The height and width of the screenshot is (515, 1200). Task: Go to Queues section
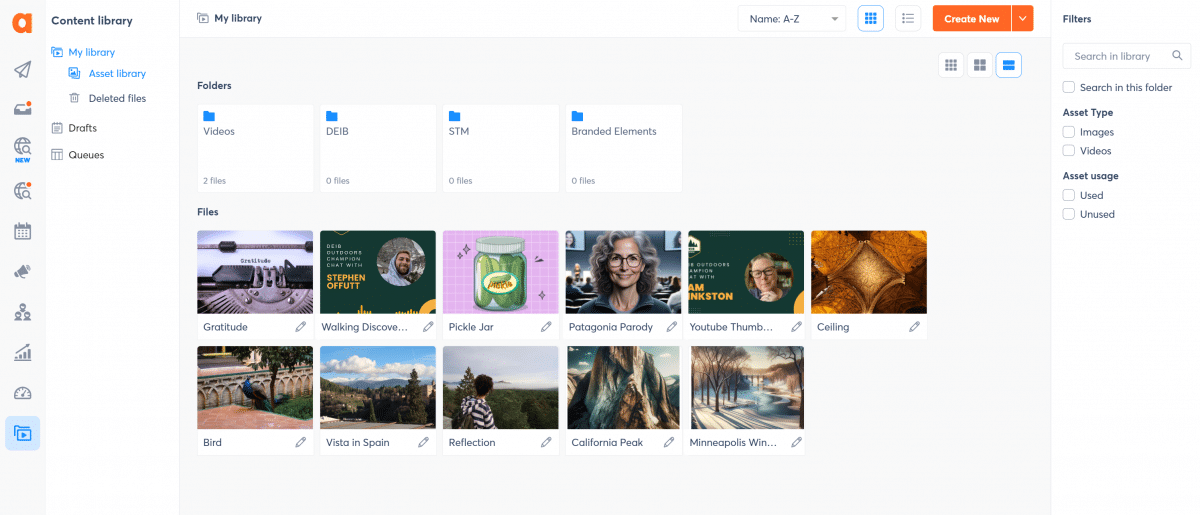(x=86, y=155)
